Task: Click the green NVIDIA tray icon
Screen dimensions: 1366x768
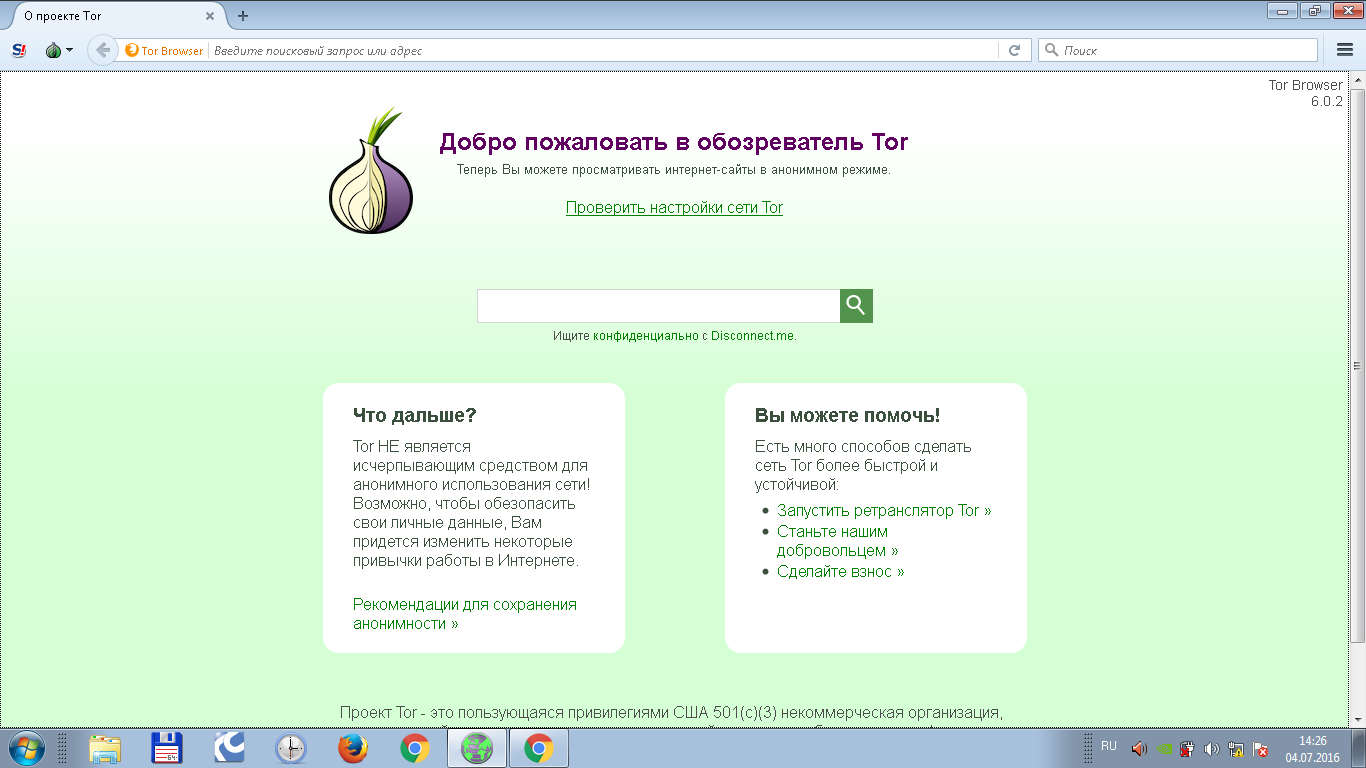Action: coord(1164,748)
